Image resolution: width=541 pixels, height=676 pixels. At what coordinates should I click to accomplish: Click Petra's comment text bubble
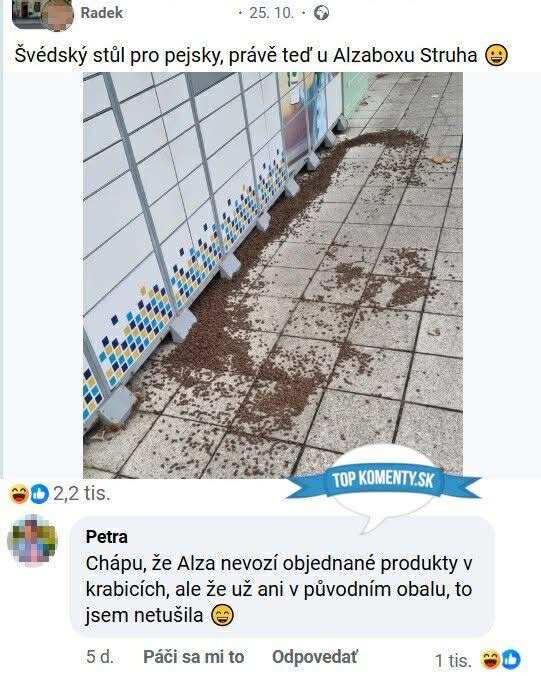282,578
